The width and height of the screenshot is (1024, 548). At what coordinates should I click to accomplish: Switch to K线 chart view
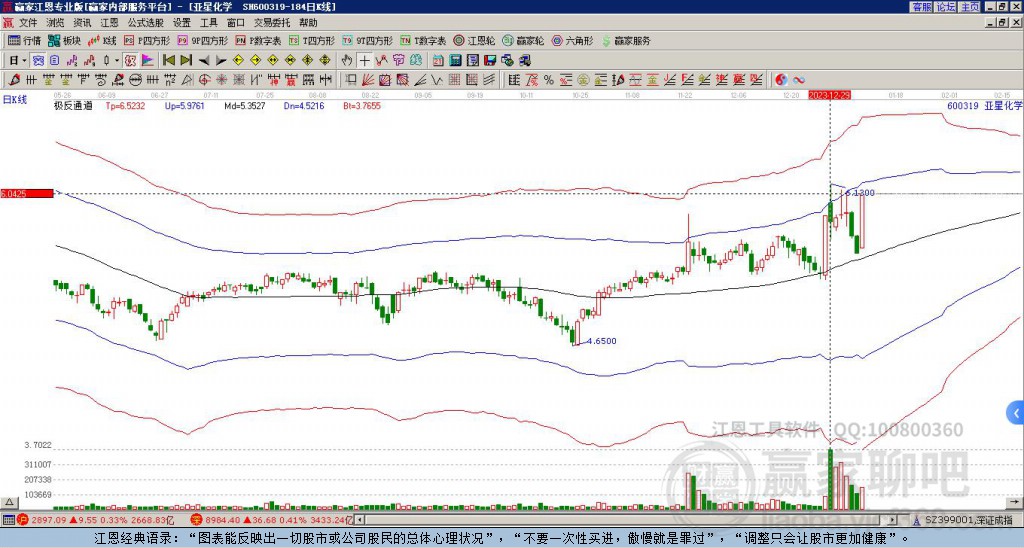102,40
